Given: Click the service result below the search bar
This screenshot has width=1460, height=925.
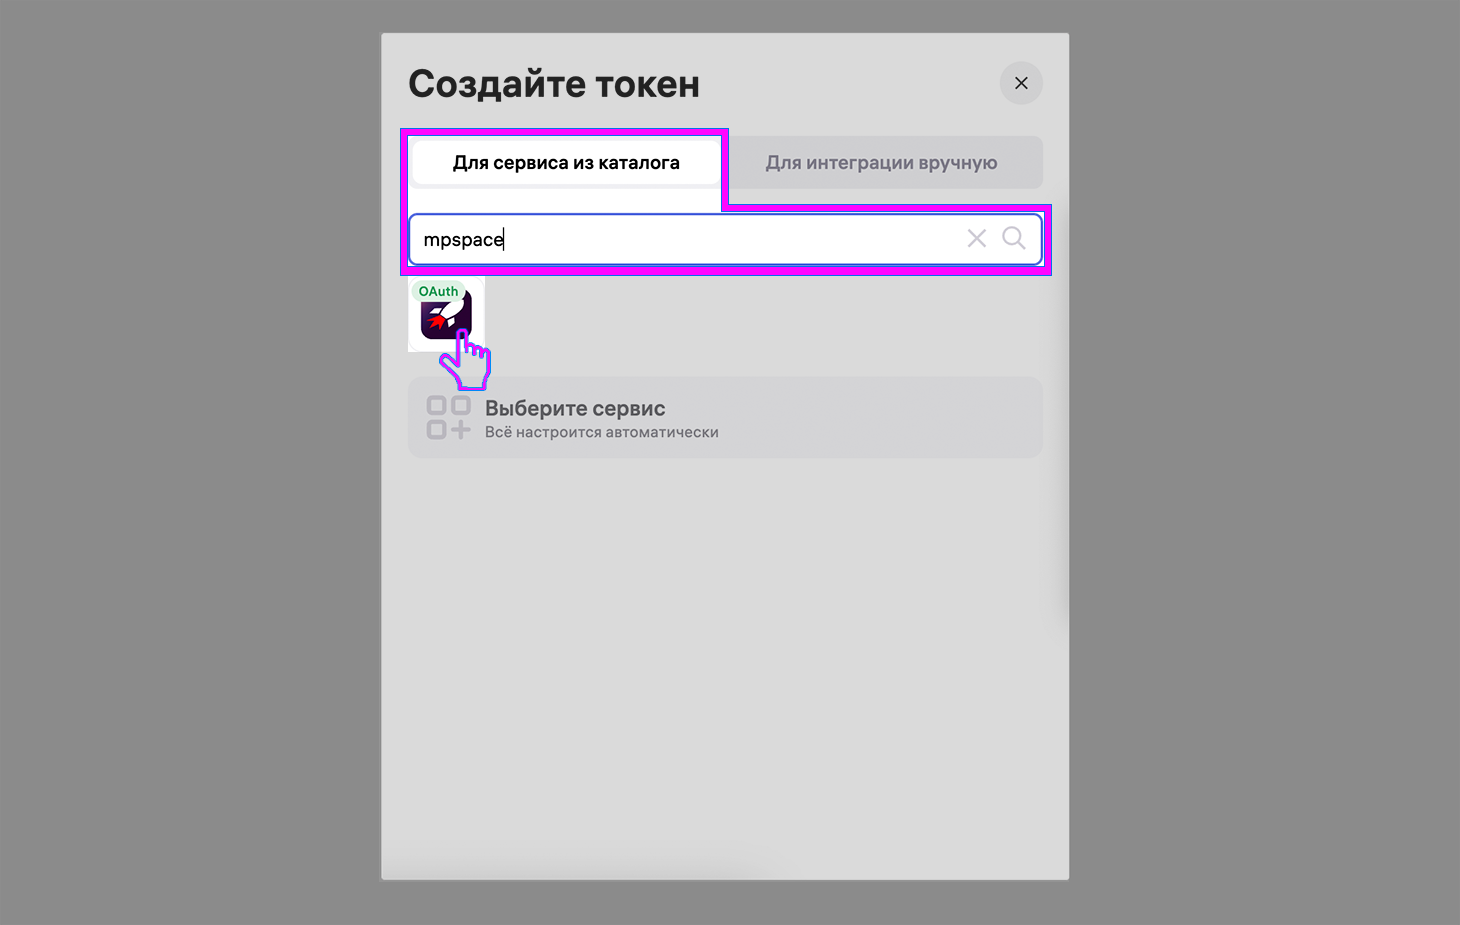Looking at the screenshot, I should [x=446, y=318].
